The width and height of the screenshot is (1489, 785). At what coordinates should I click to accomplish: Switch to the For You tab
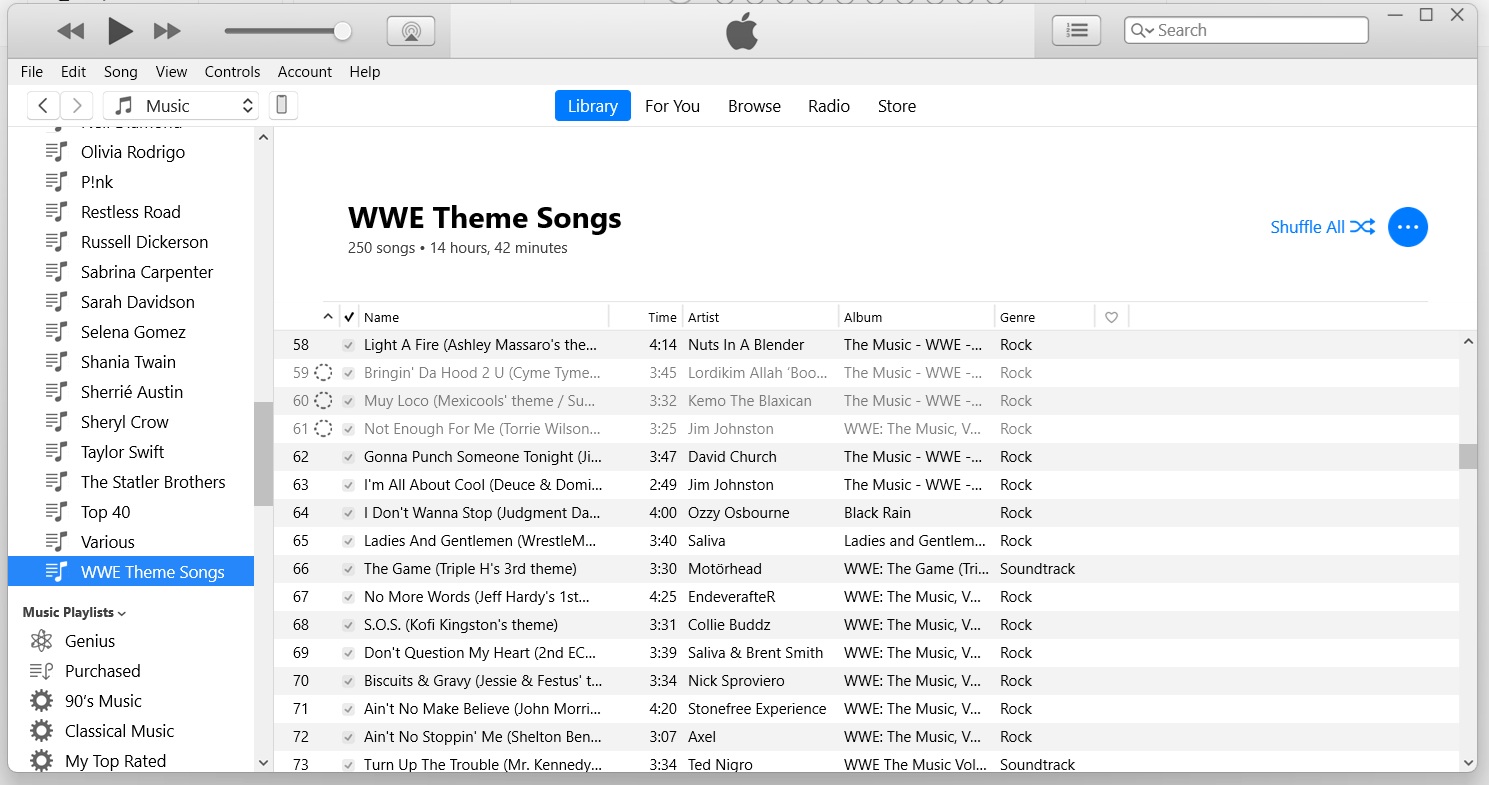672,106
